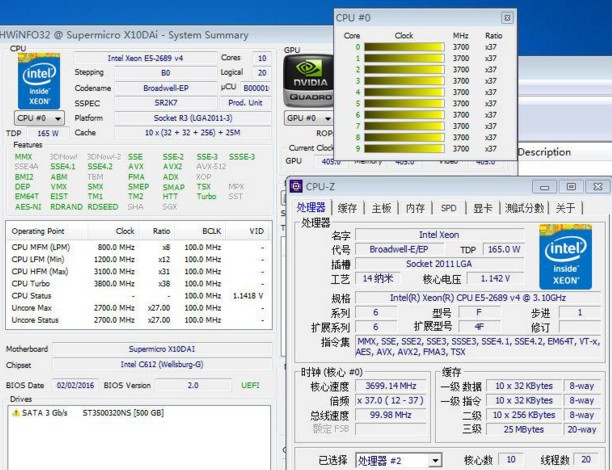Screen dimensions: 612x470
Task: Select the CPU Turbo operating point row
Action: point(139,283)
